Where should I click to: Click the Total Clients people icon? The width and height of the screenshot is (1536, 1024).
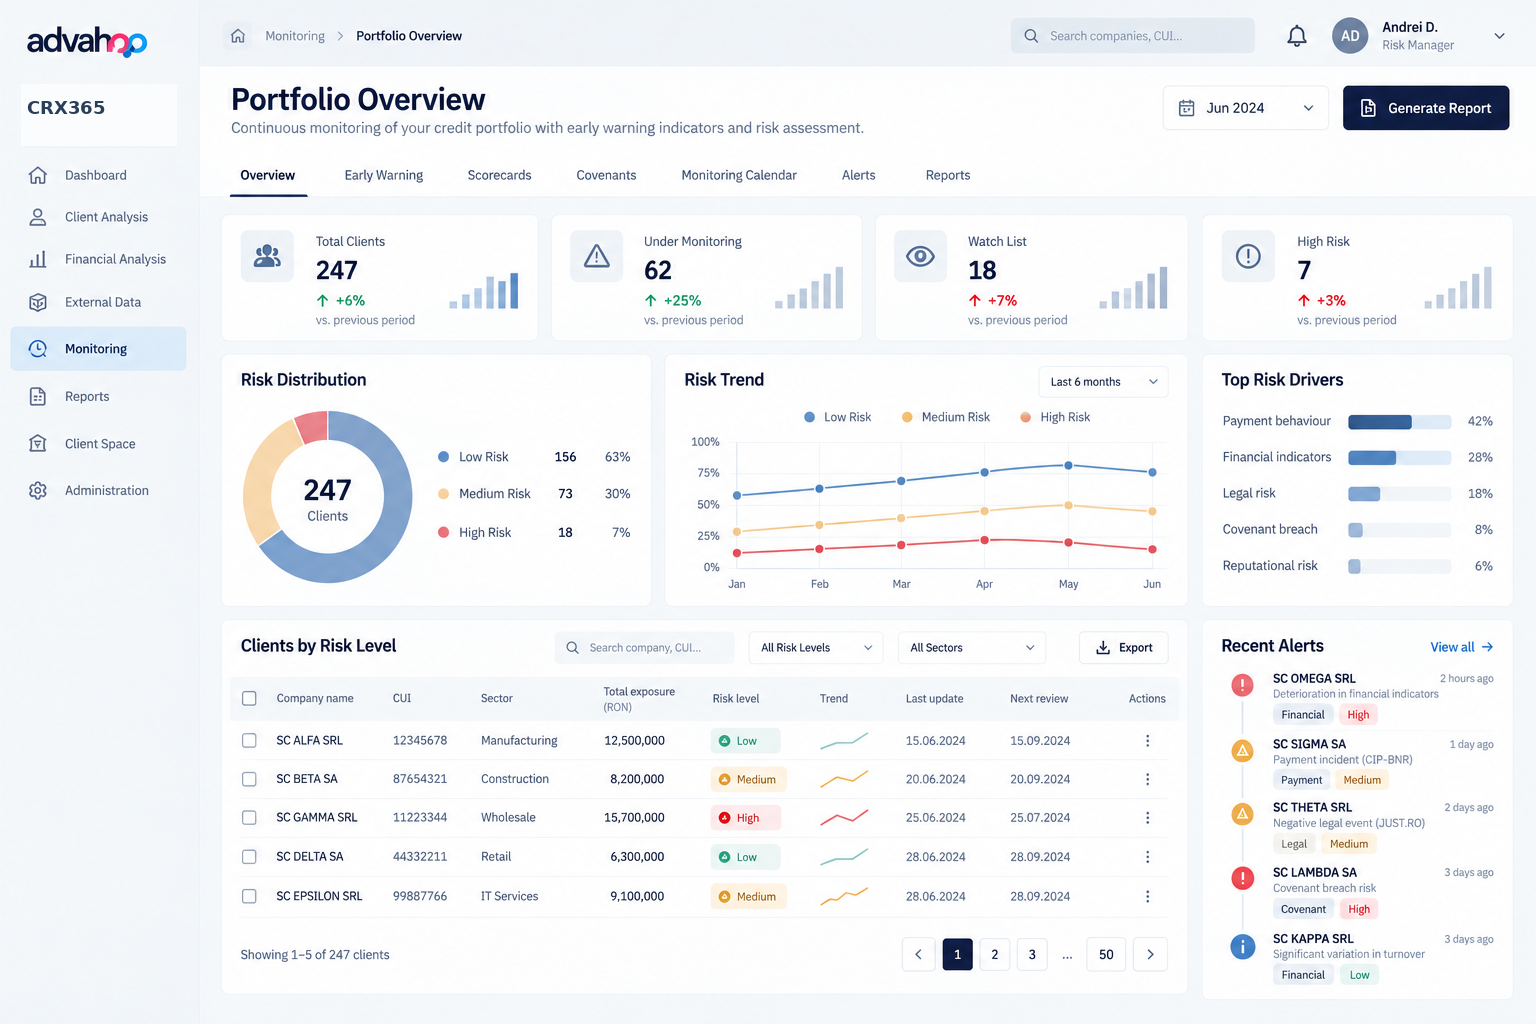click(267, 257)
